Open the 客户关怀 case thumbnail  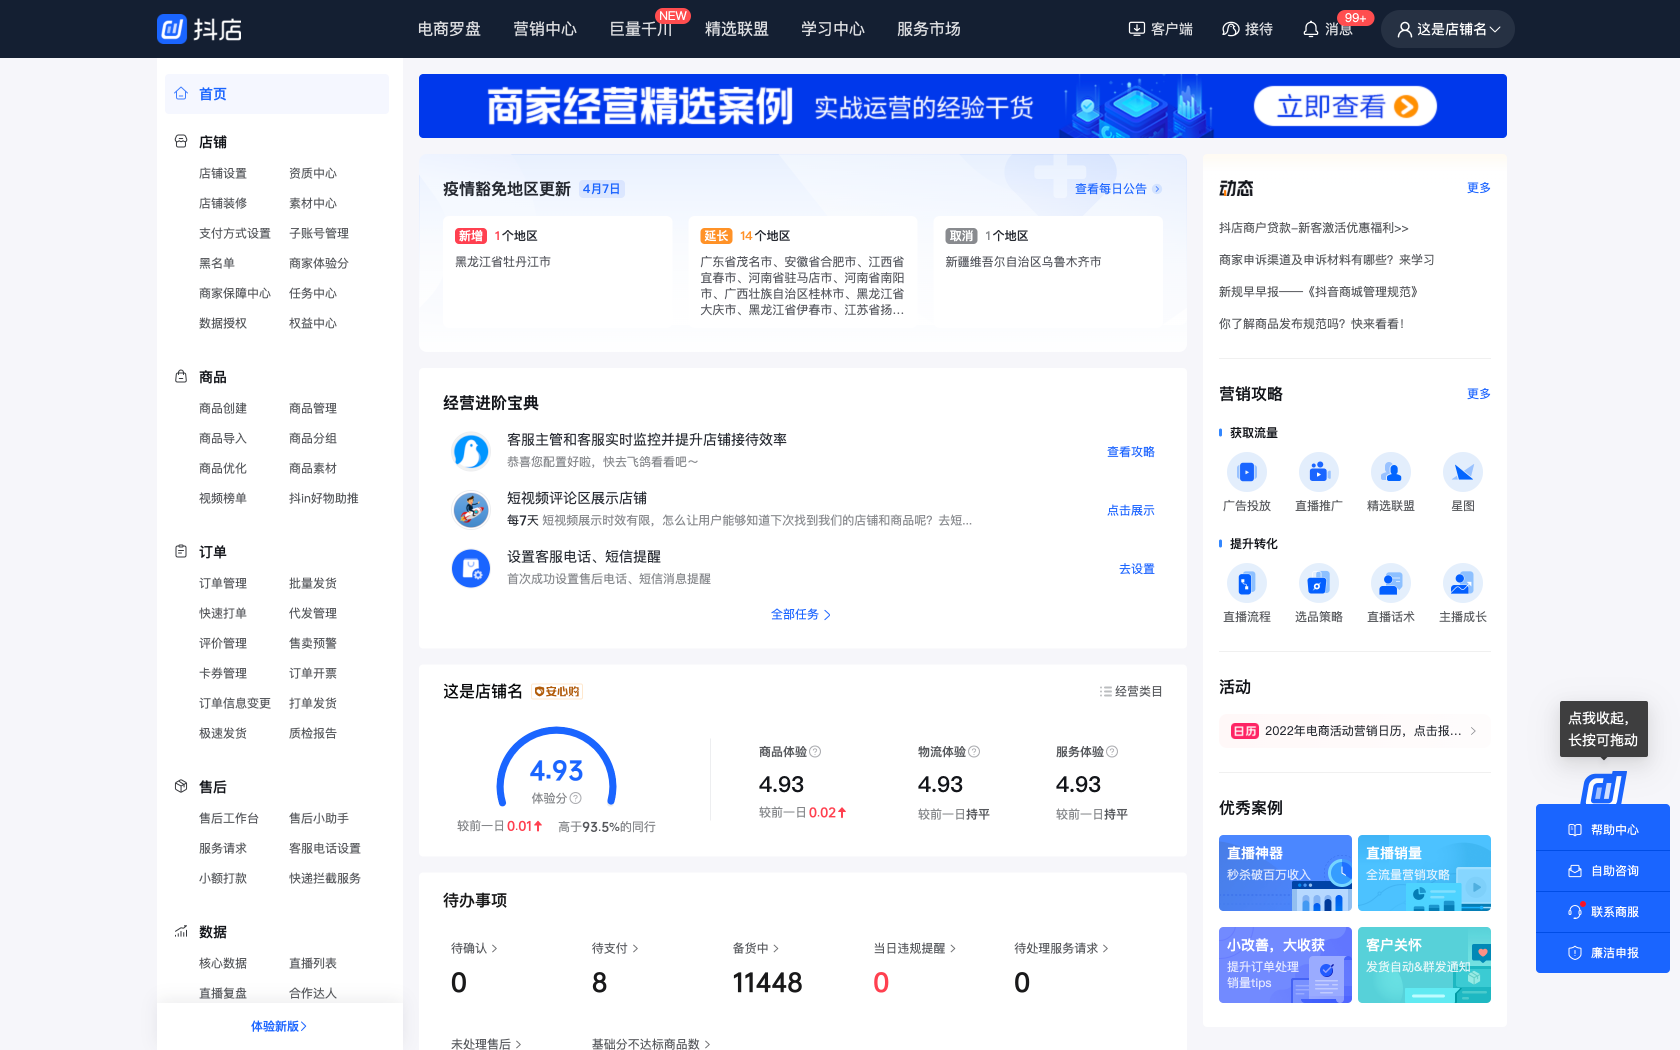1424,965
